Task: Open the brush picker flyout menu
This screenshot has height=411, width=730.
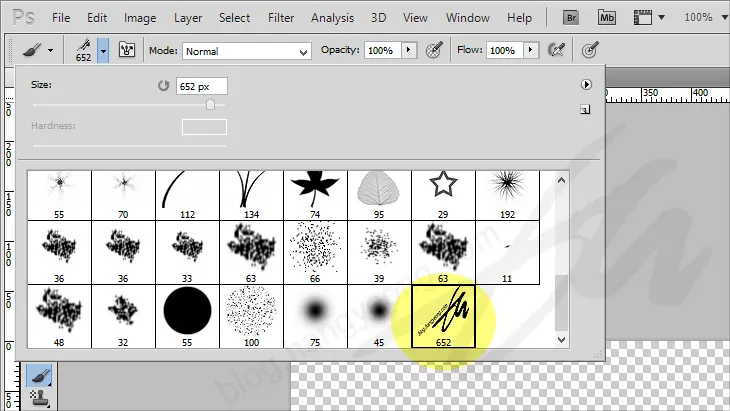Action: [x=587, y=85]
